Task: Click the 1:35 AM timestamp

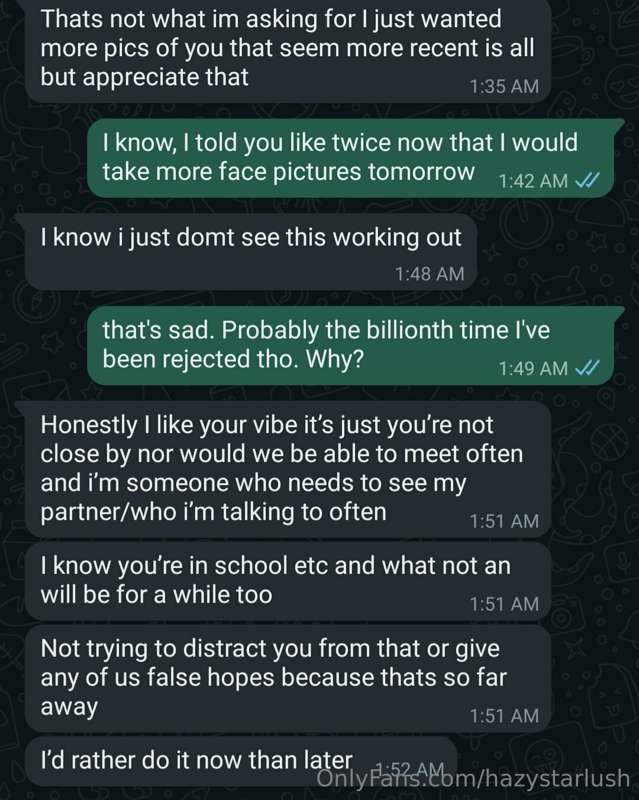Action: (504, 86)
